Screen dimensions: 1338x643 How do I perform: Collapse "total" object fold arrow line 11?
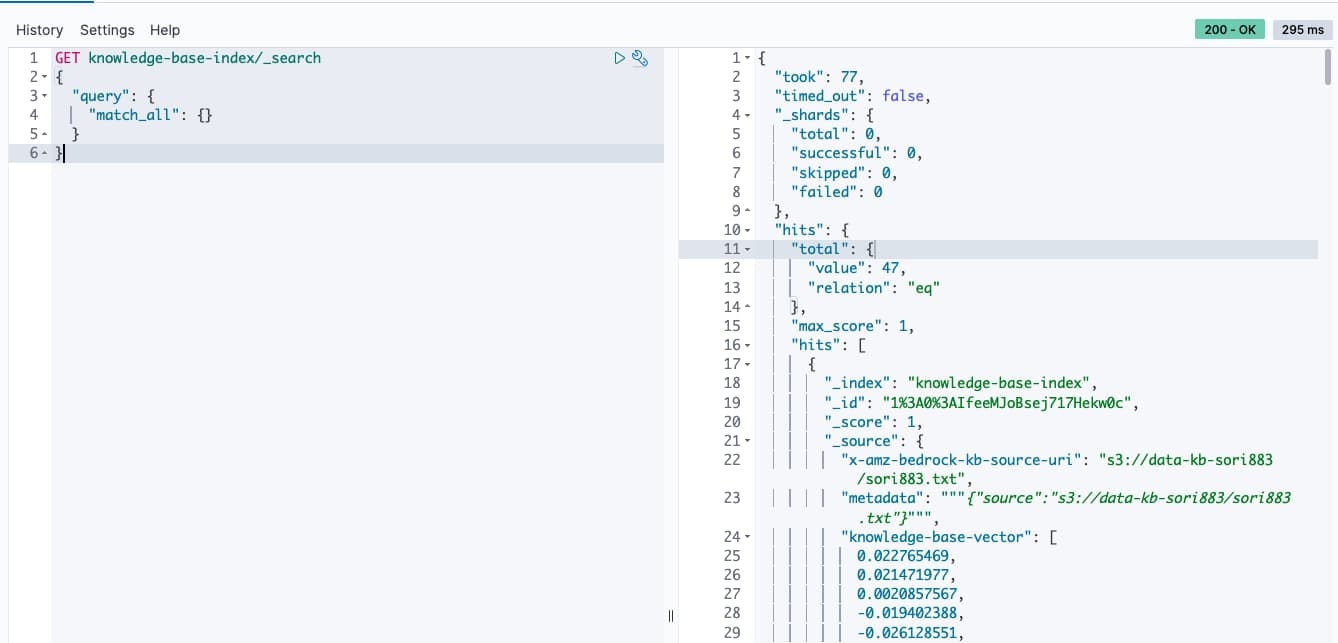click(748, 249)
